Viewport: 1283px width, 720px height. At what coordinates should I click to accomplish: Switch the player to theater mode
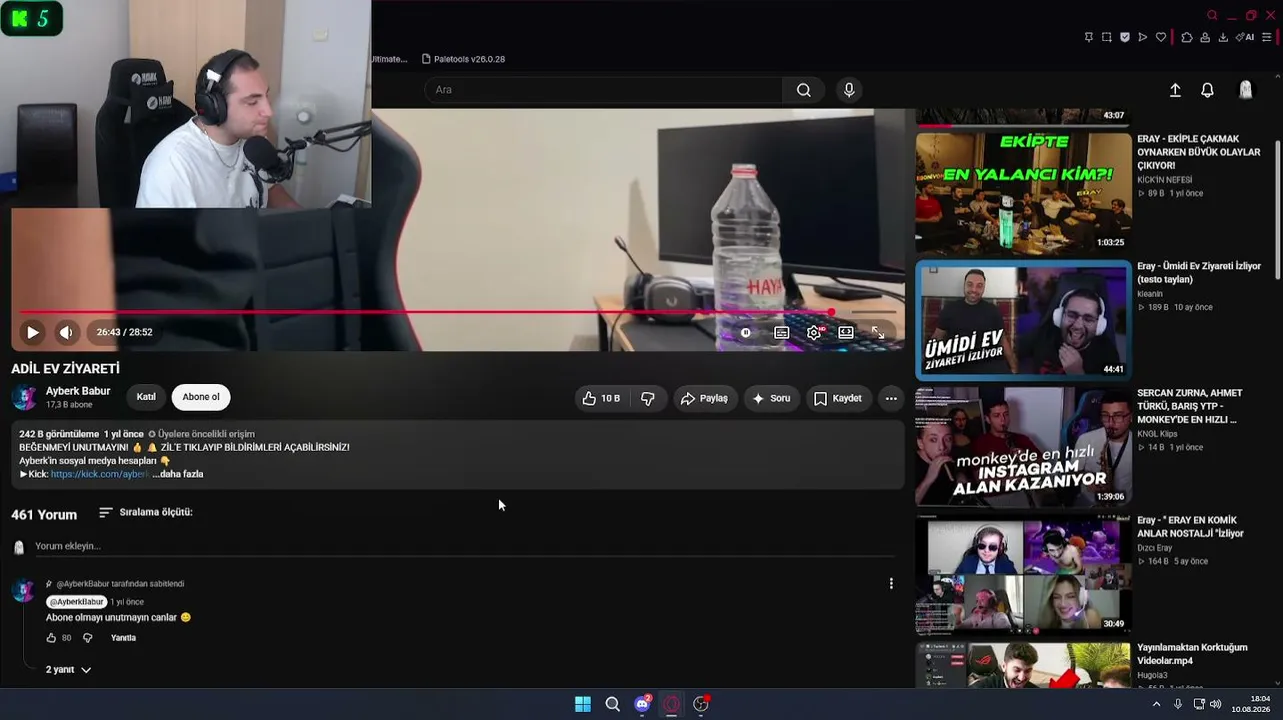coord(846,333)
